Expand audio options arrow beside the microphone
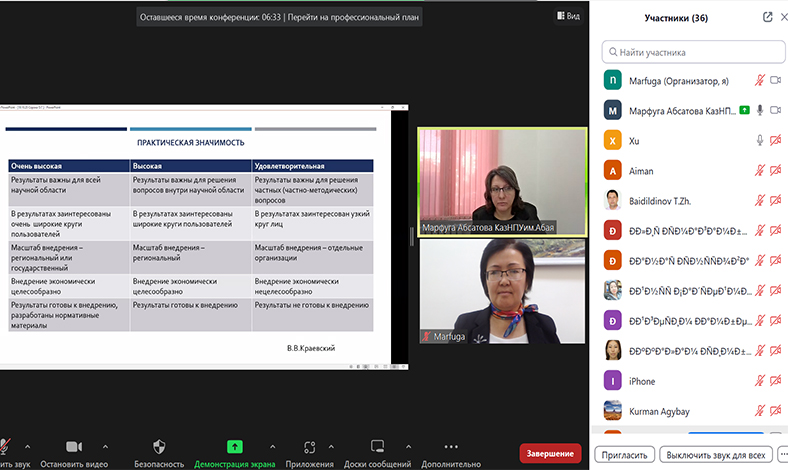Viewport: 788px width, 470px height. click(x=27, y=447)
